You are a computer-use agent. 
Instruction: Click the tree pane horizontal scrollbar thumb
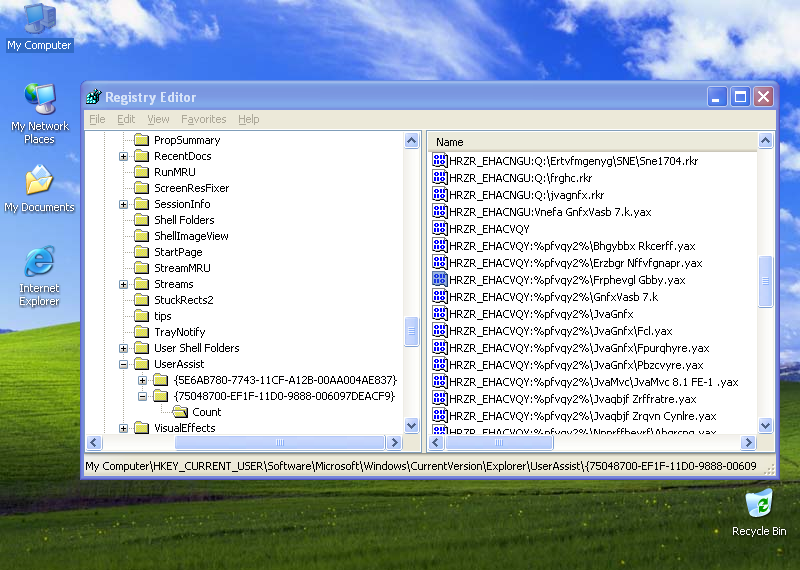point(280,442)
